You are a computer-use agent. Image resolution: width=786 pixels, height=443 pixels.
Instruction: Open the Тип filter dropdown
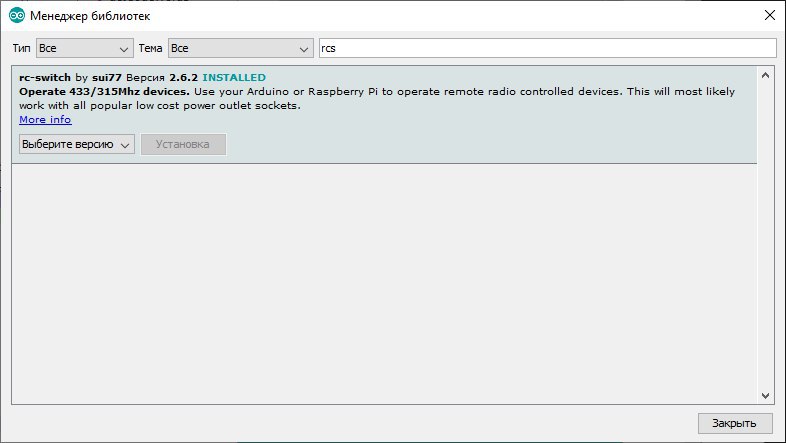coord(85,49)
